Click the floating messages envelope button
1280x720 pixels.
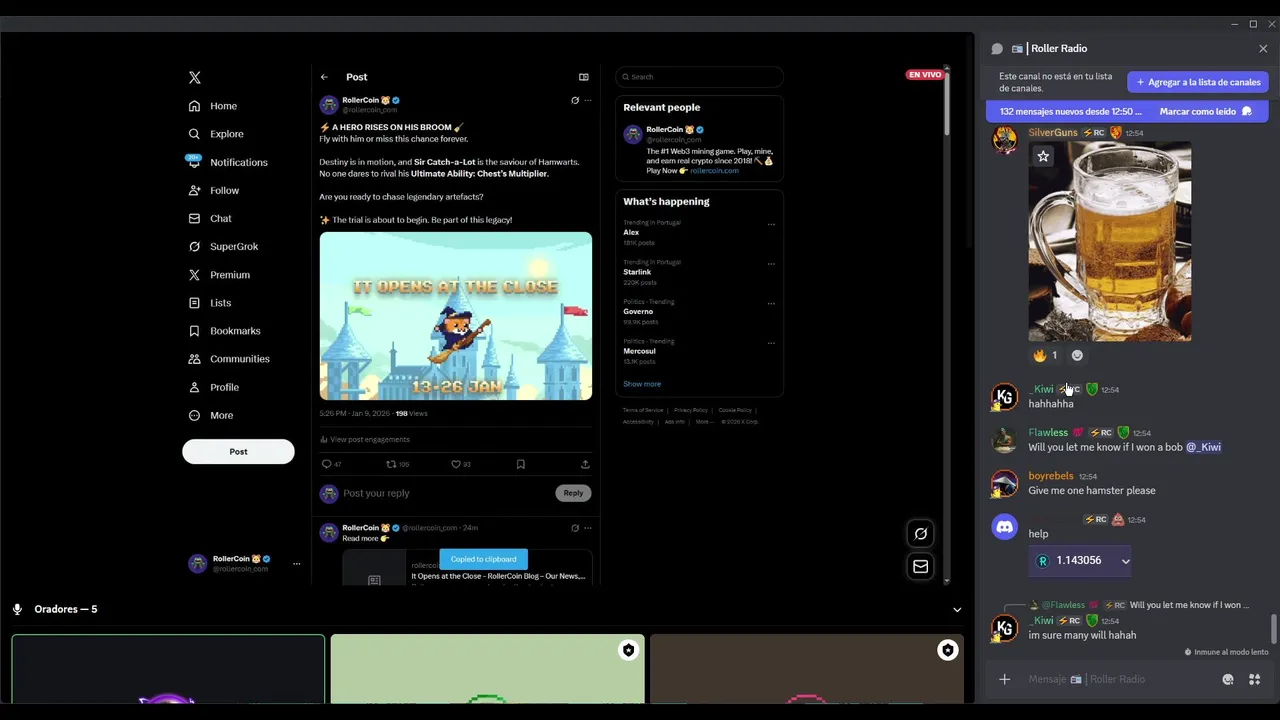921,567
